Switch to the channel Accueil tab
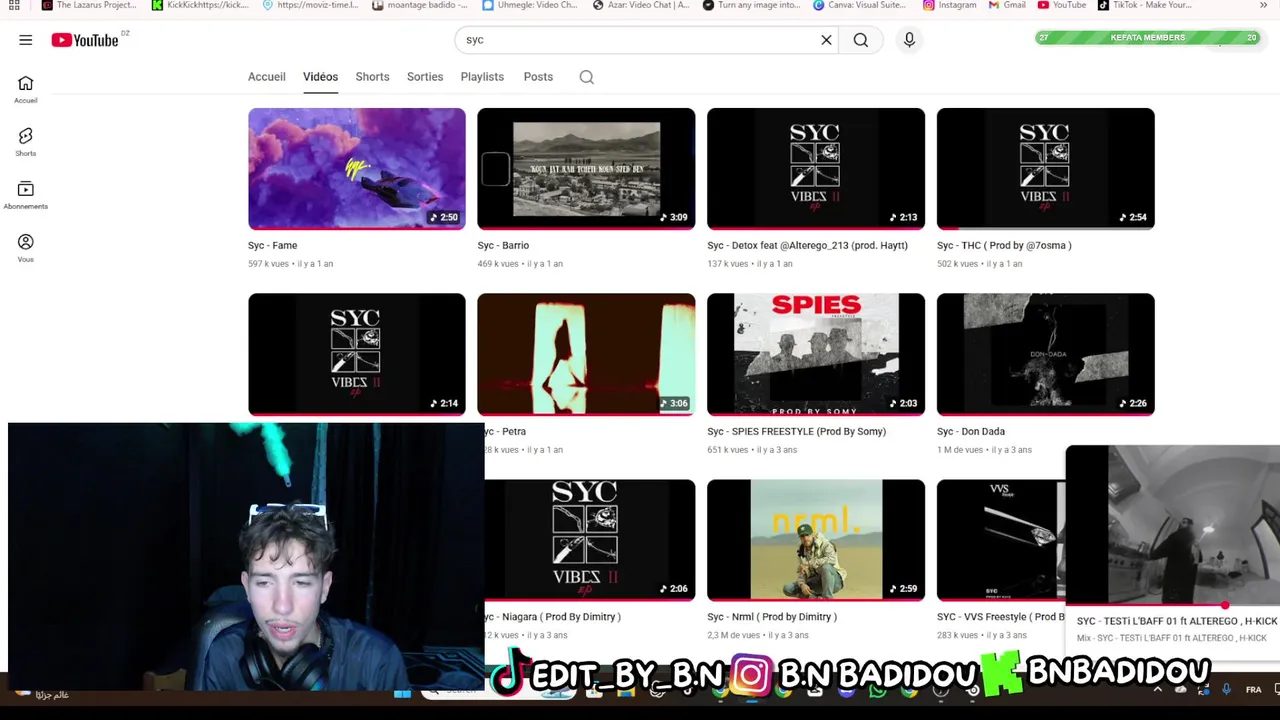The image size is (1280, 720). [267, 77]
